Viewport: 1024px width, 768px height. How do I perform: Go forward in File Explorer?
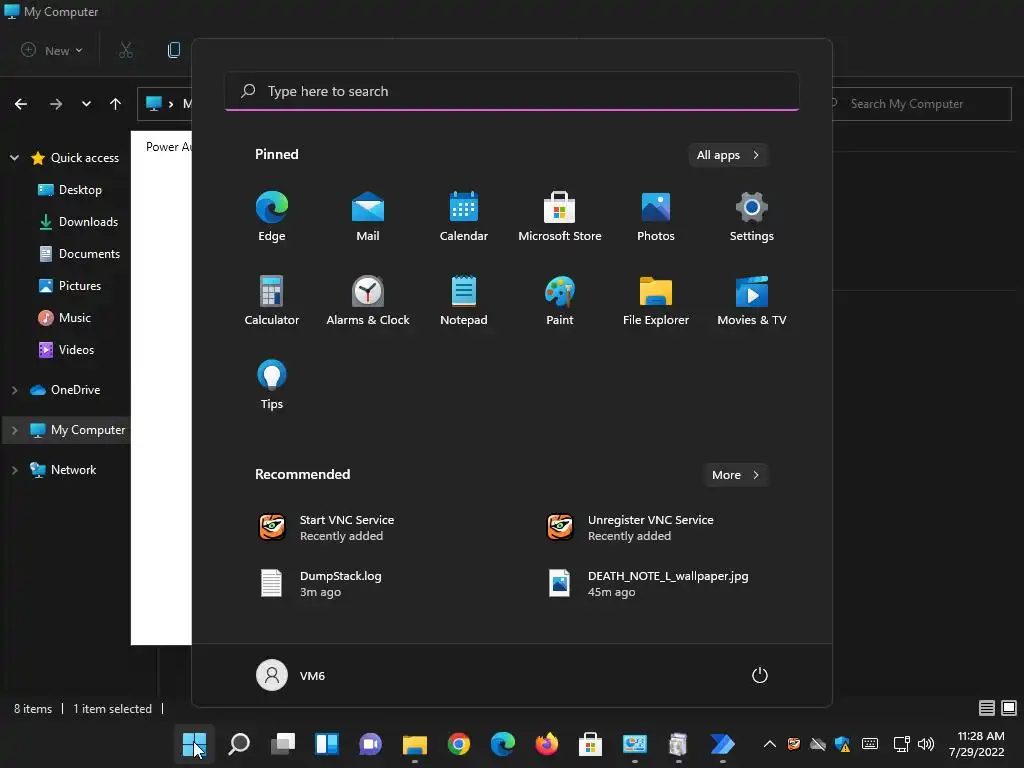tap(56, 104)
